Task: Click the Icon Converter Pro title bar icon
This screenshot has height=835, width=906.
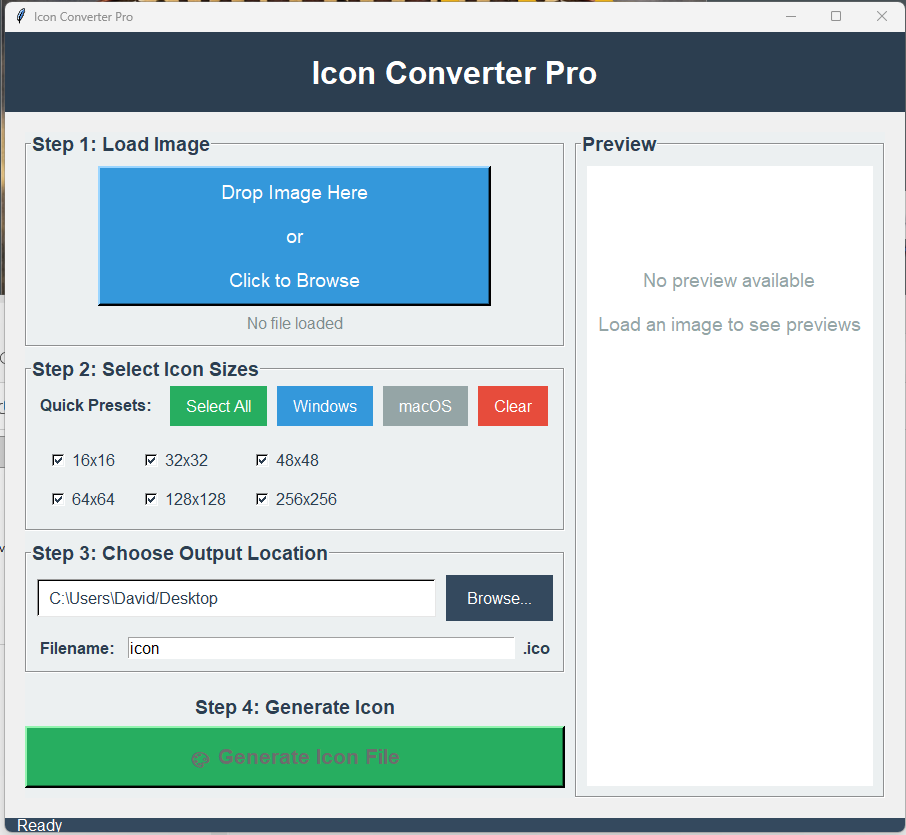Action: tap(19, 16)
